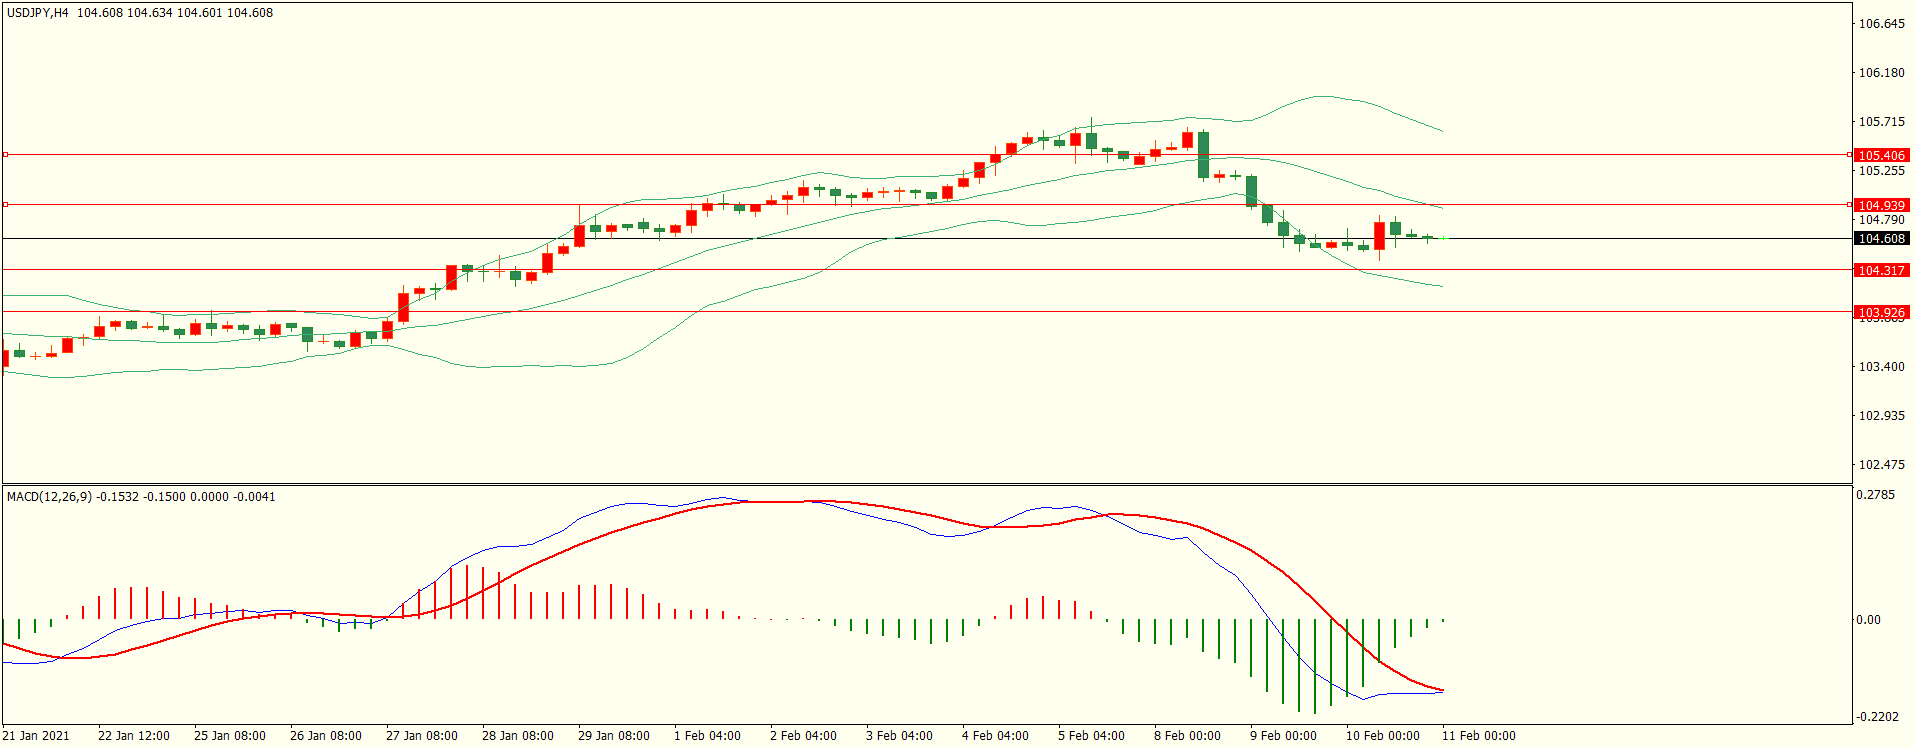Click the 5 Feb 04:00 time label

pos(1092,736)
